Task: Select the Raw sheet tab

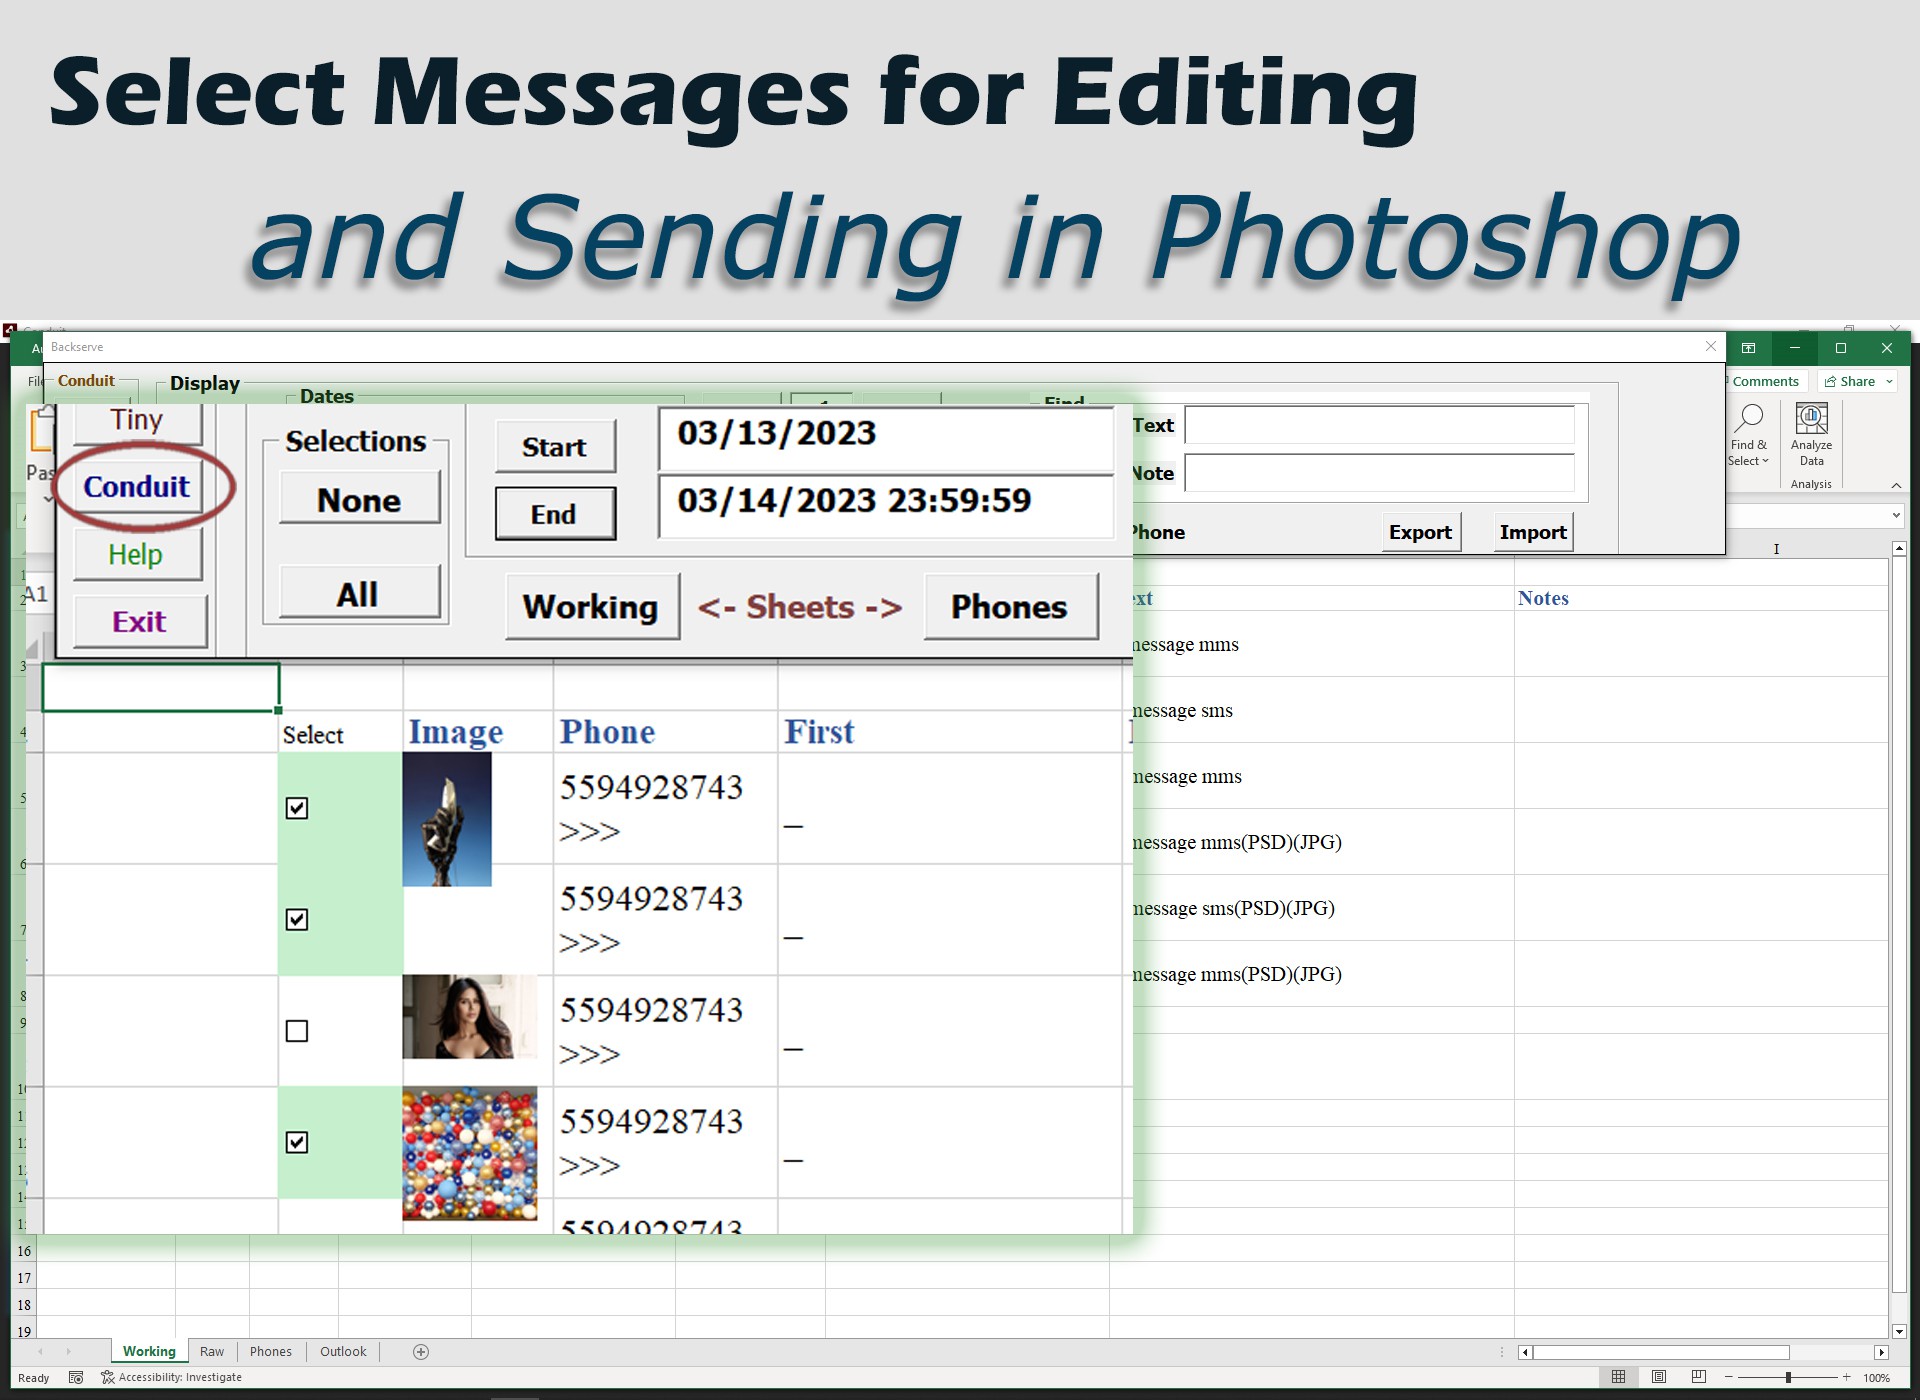Action: (212, 1351)
